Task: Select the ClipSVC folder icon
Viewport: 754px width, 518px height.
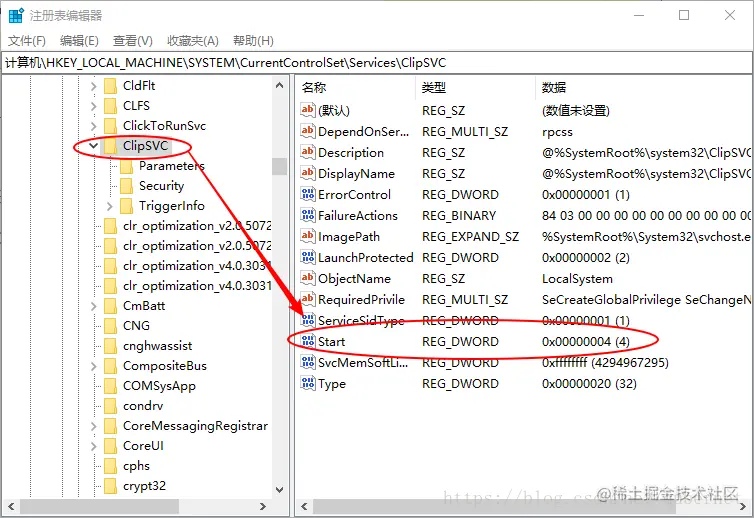Action: [x=111, y=146]
